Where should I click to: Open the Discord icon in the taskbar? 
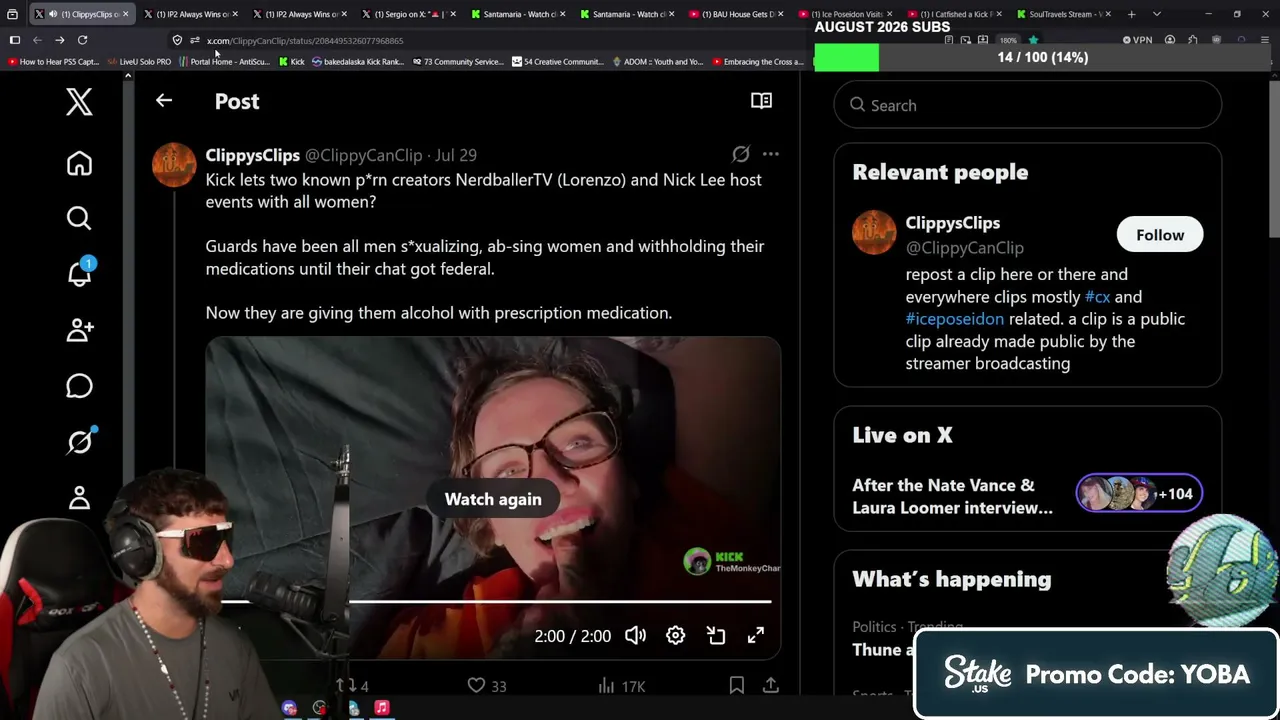tap(289, 708)
